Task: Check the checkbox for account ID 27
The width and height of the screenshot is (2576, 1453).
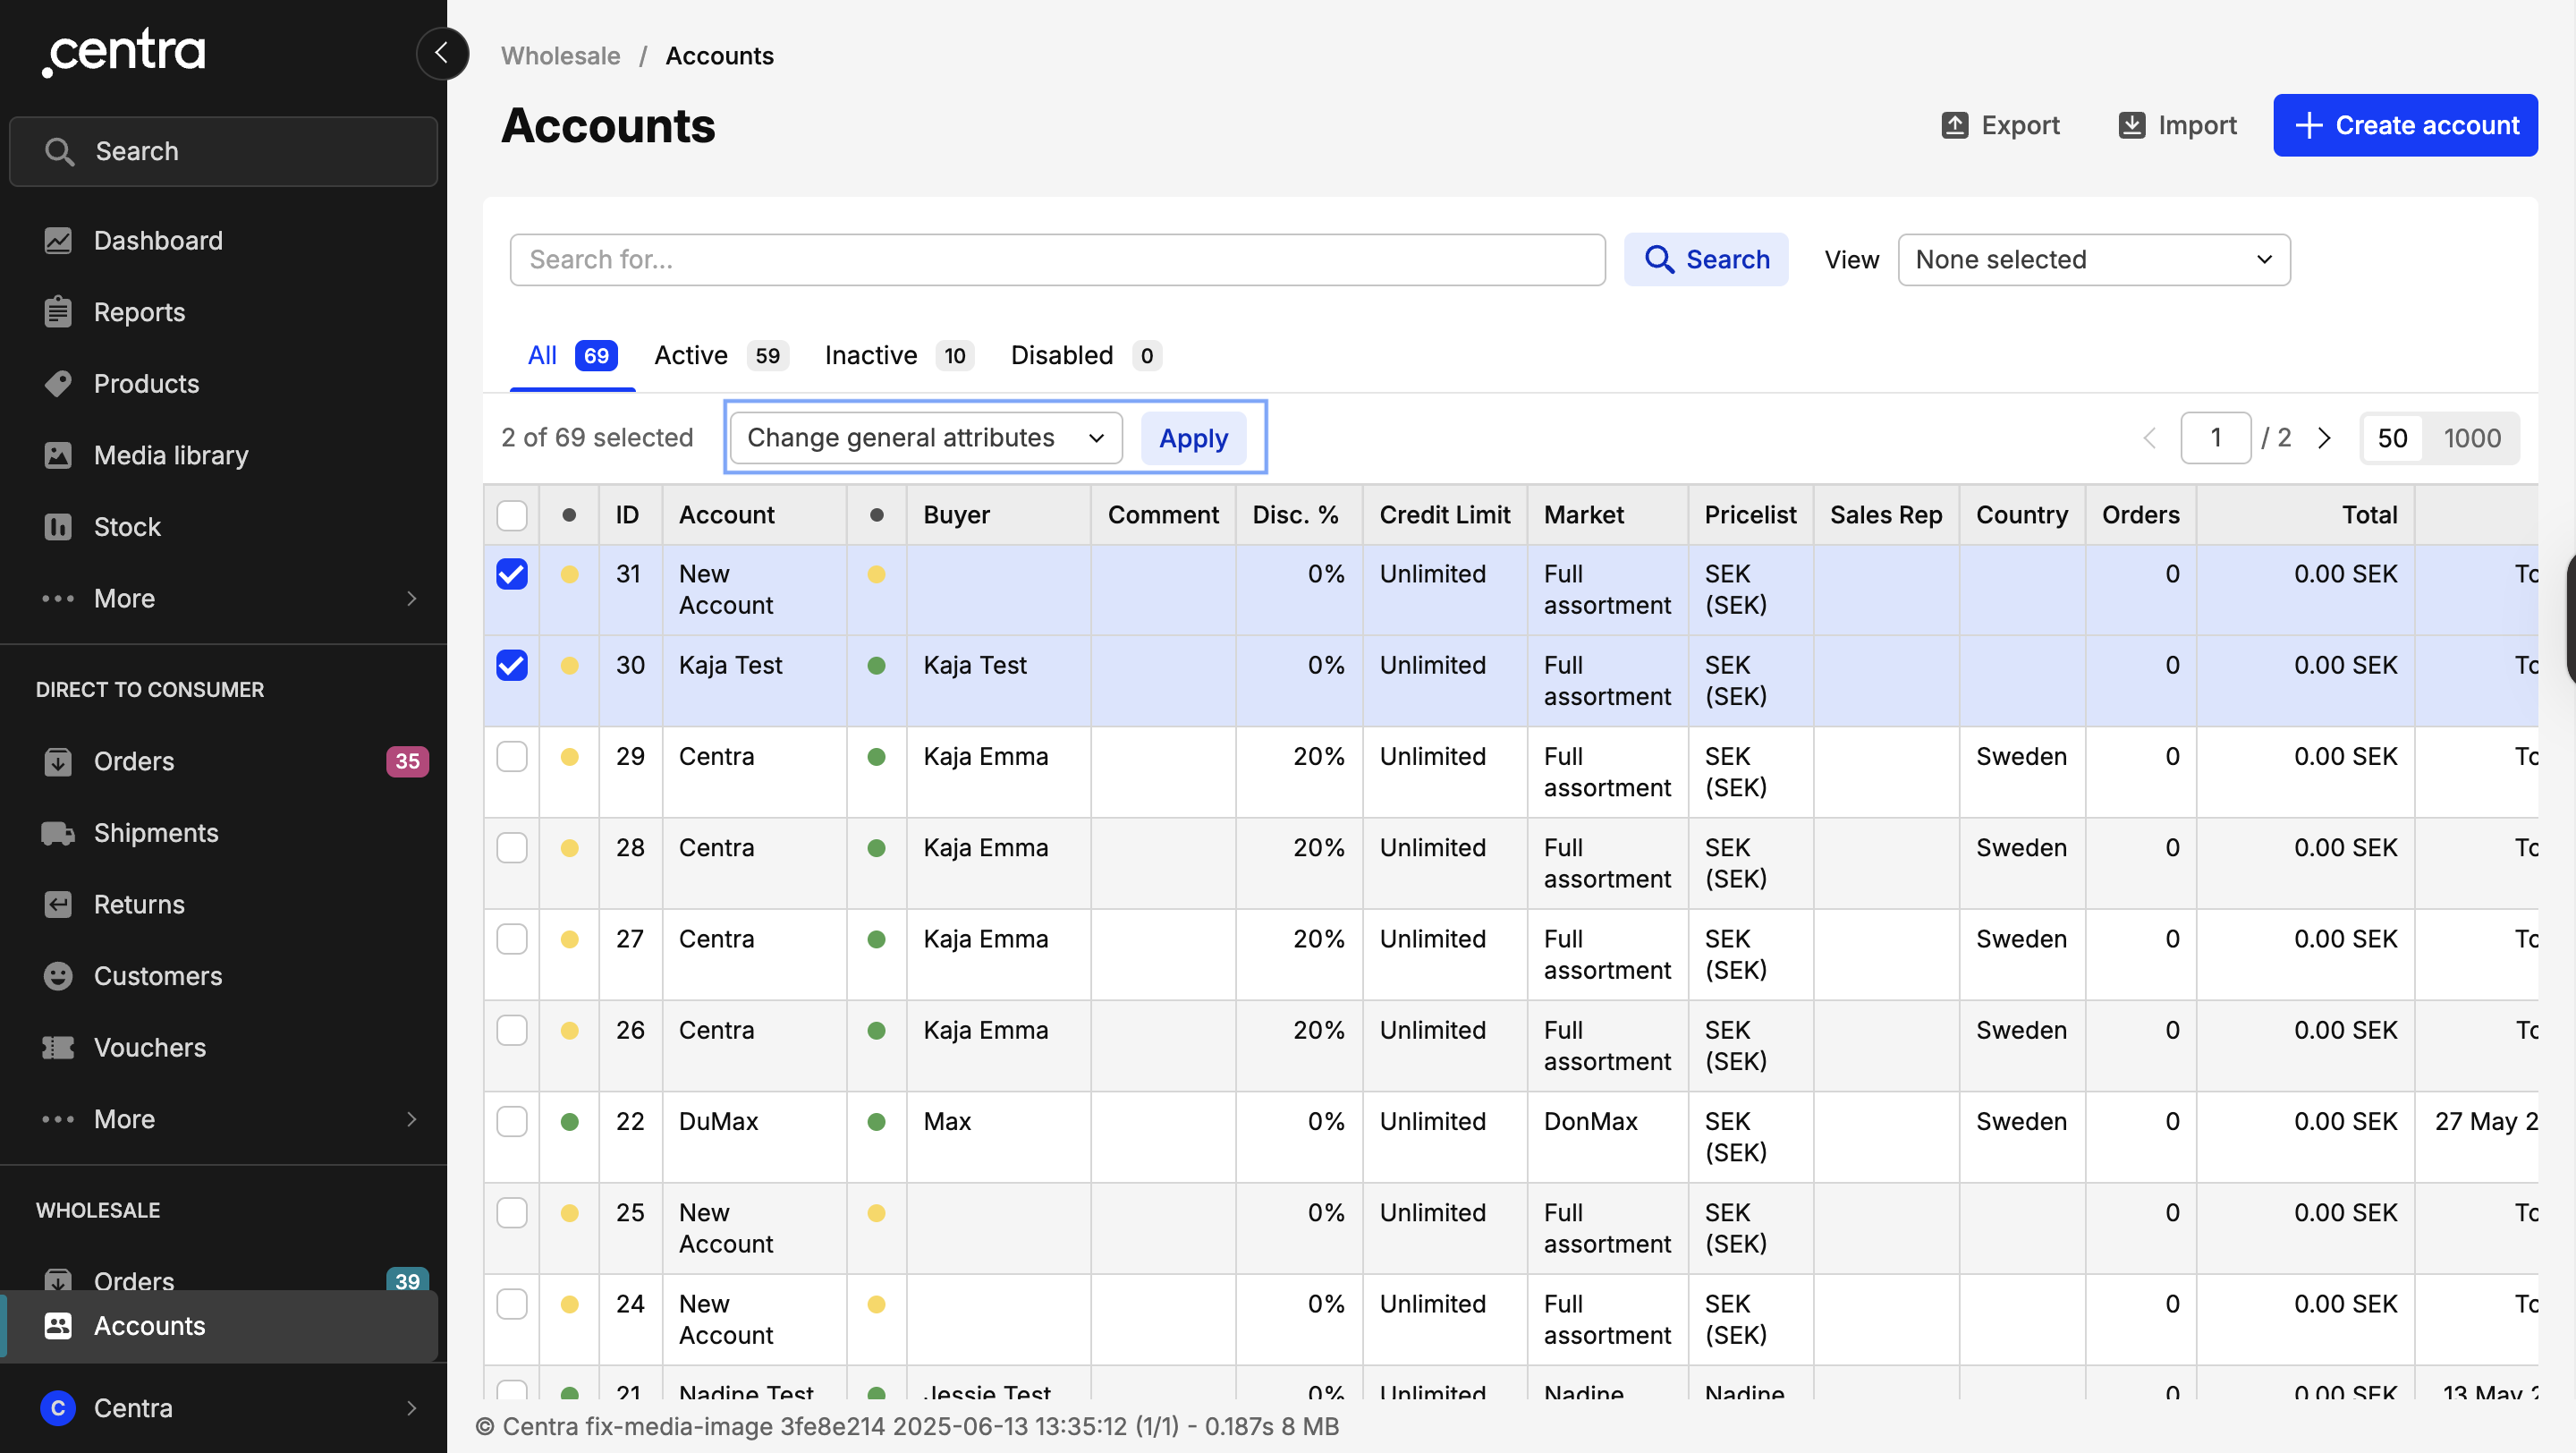Action: coord(512,938)
